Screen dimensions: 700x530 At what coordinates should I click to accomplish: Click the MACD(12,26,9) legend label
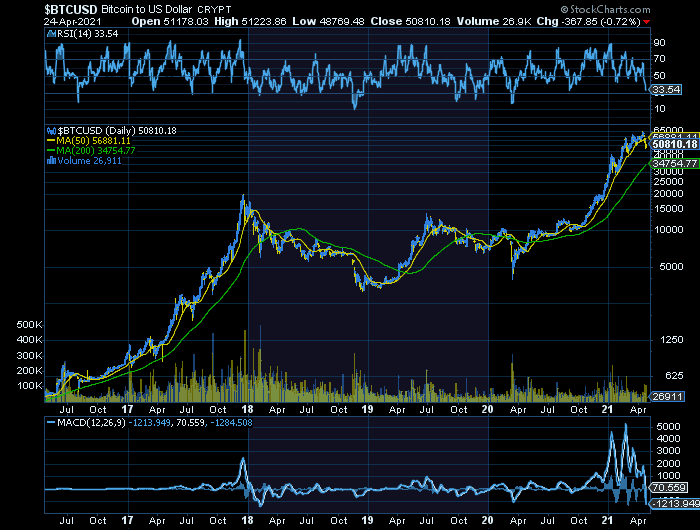(92, 422)
